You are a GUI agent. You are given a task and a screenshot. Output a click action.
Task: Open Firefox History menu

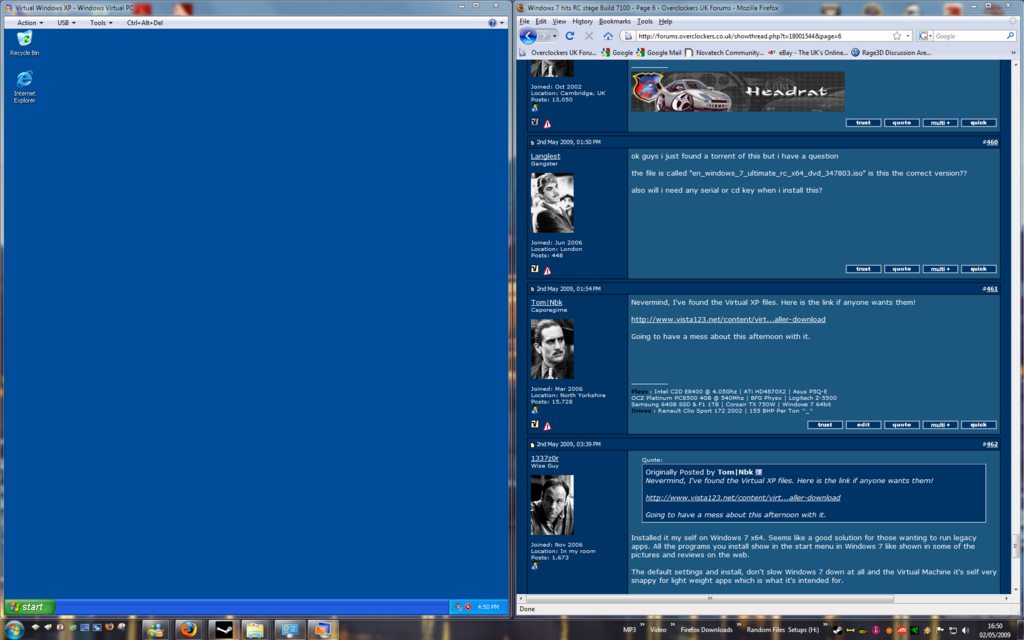coord(583,21)
